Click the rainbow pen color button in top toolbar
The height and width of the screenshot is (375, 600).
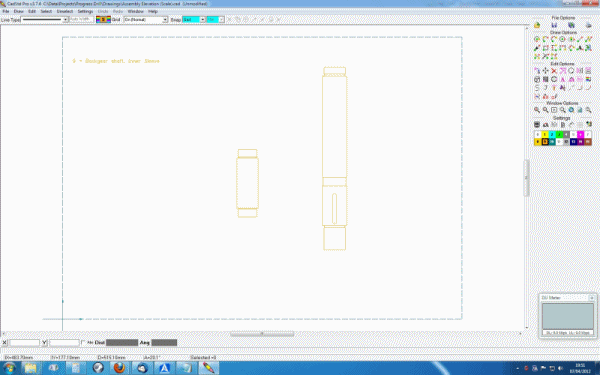[103, 20]
